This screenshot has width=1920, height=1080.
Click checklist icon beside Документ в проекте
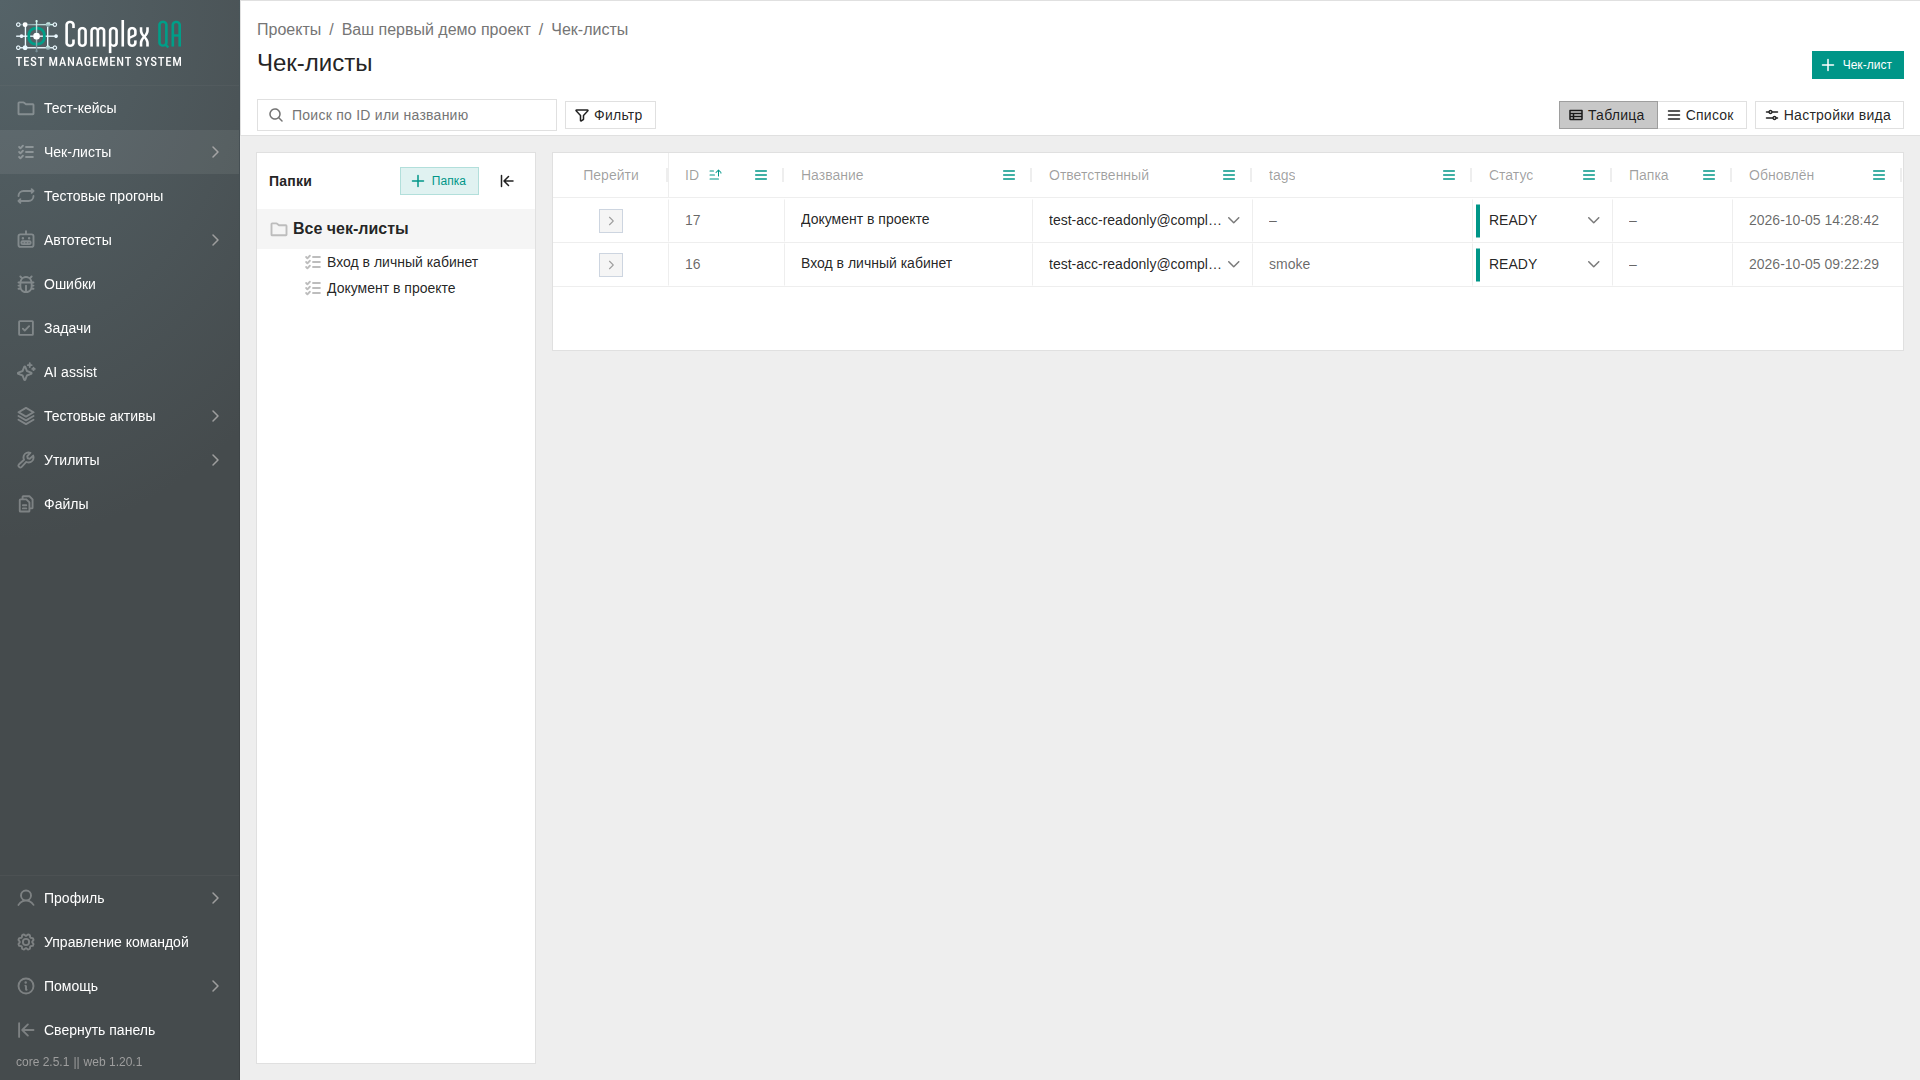[x=313, y=288]
